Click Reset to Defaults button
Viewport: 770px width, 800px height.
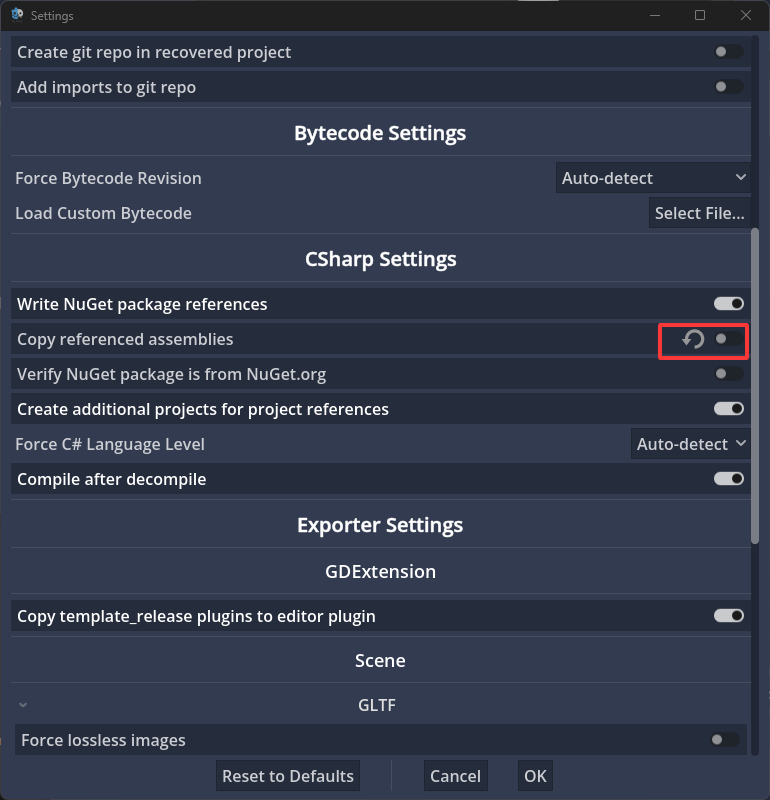pyautogui.click(x=288, y=776)
